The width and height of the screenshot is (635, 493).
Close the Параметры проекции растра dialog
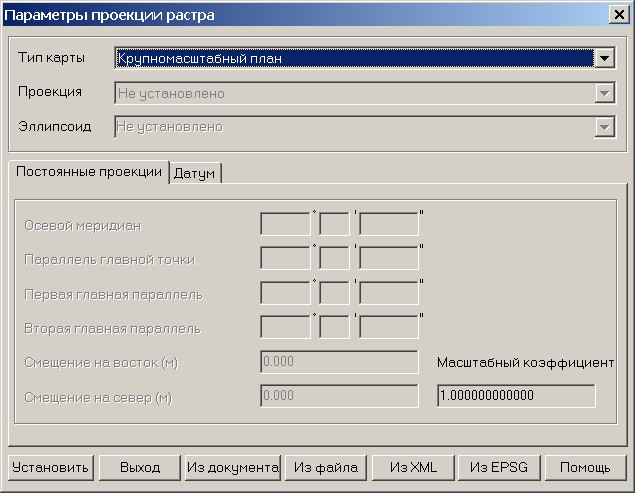click(x=617, y=14)
